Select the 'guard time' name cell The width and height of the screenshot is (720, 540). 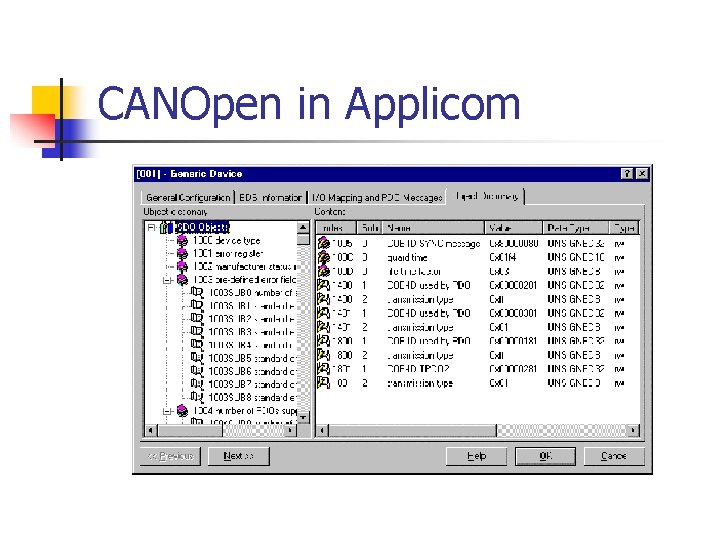(407, 258)
